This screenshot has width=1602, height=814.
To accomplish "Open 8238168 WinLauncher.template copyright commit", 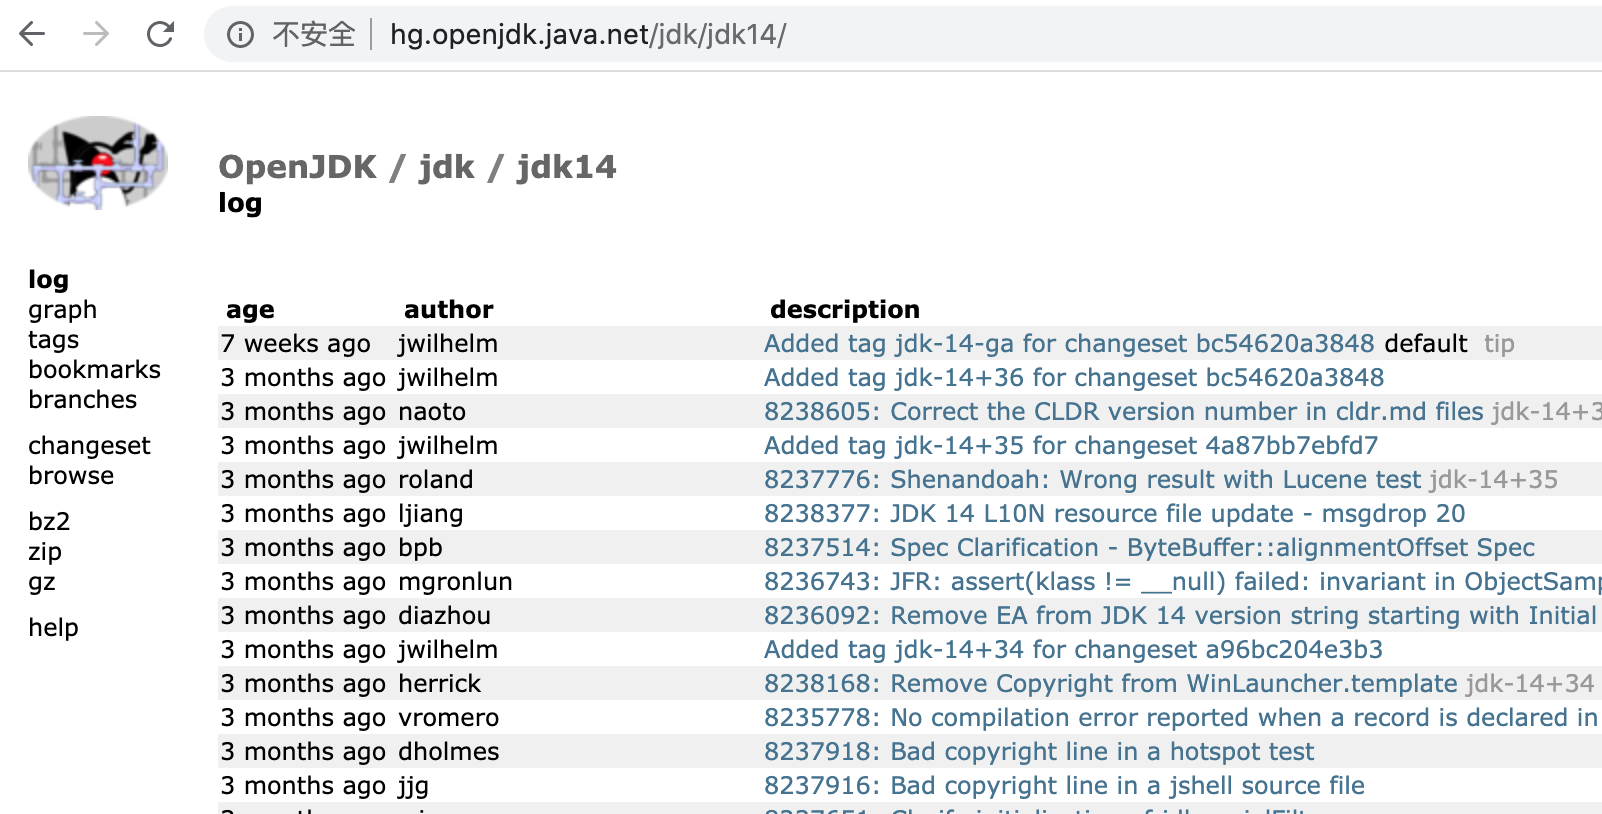I will click(1111, 684).
